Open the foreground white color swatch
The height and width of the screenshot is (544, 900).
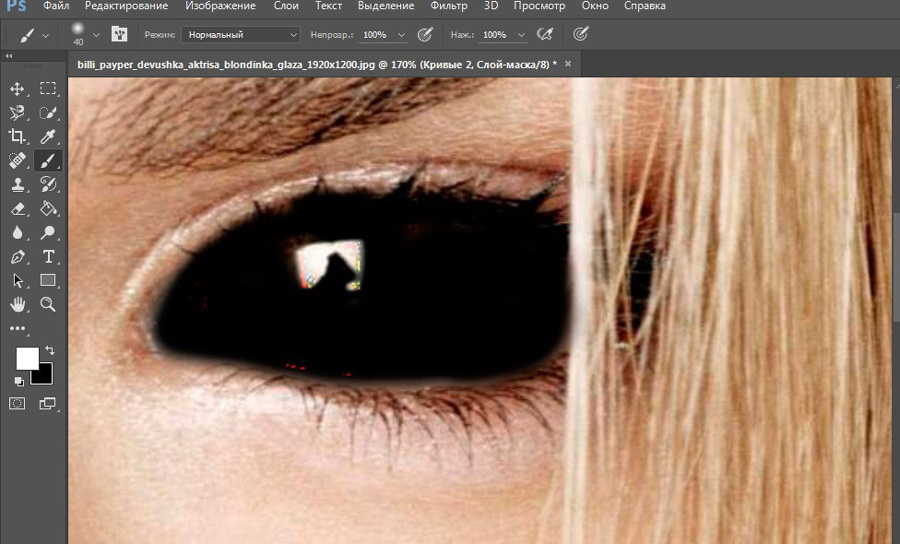[x=26, y=359]
